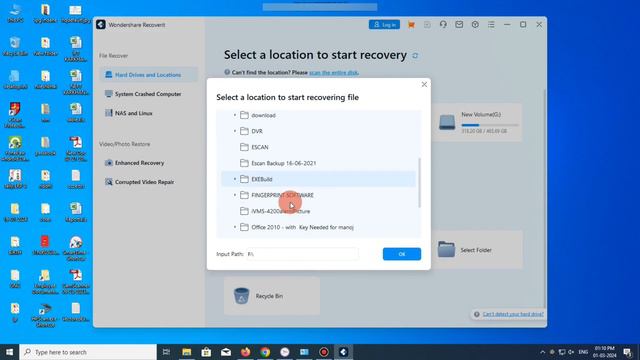Open NAS and Linux in sidebar
The width and height of the screenshot is (640, 360).
click(x=149, y=113)
